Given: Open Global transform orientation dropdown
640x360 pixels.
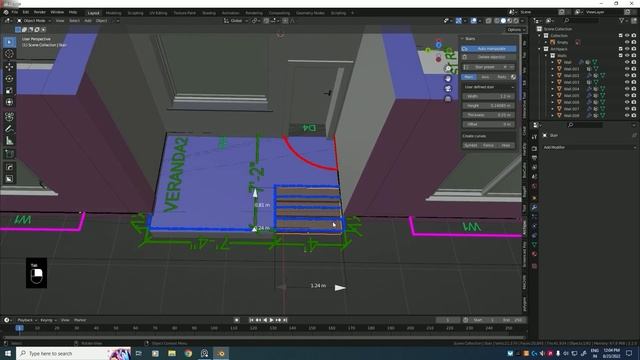Looking at the screenshot, I should coord(236,21).
